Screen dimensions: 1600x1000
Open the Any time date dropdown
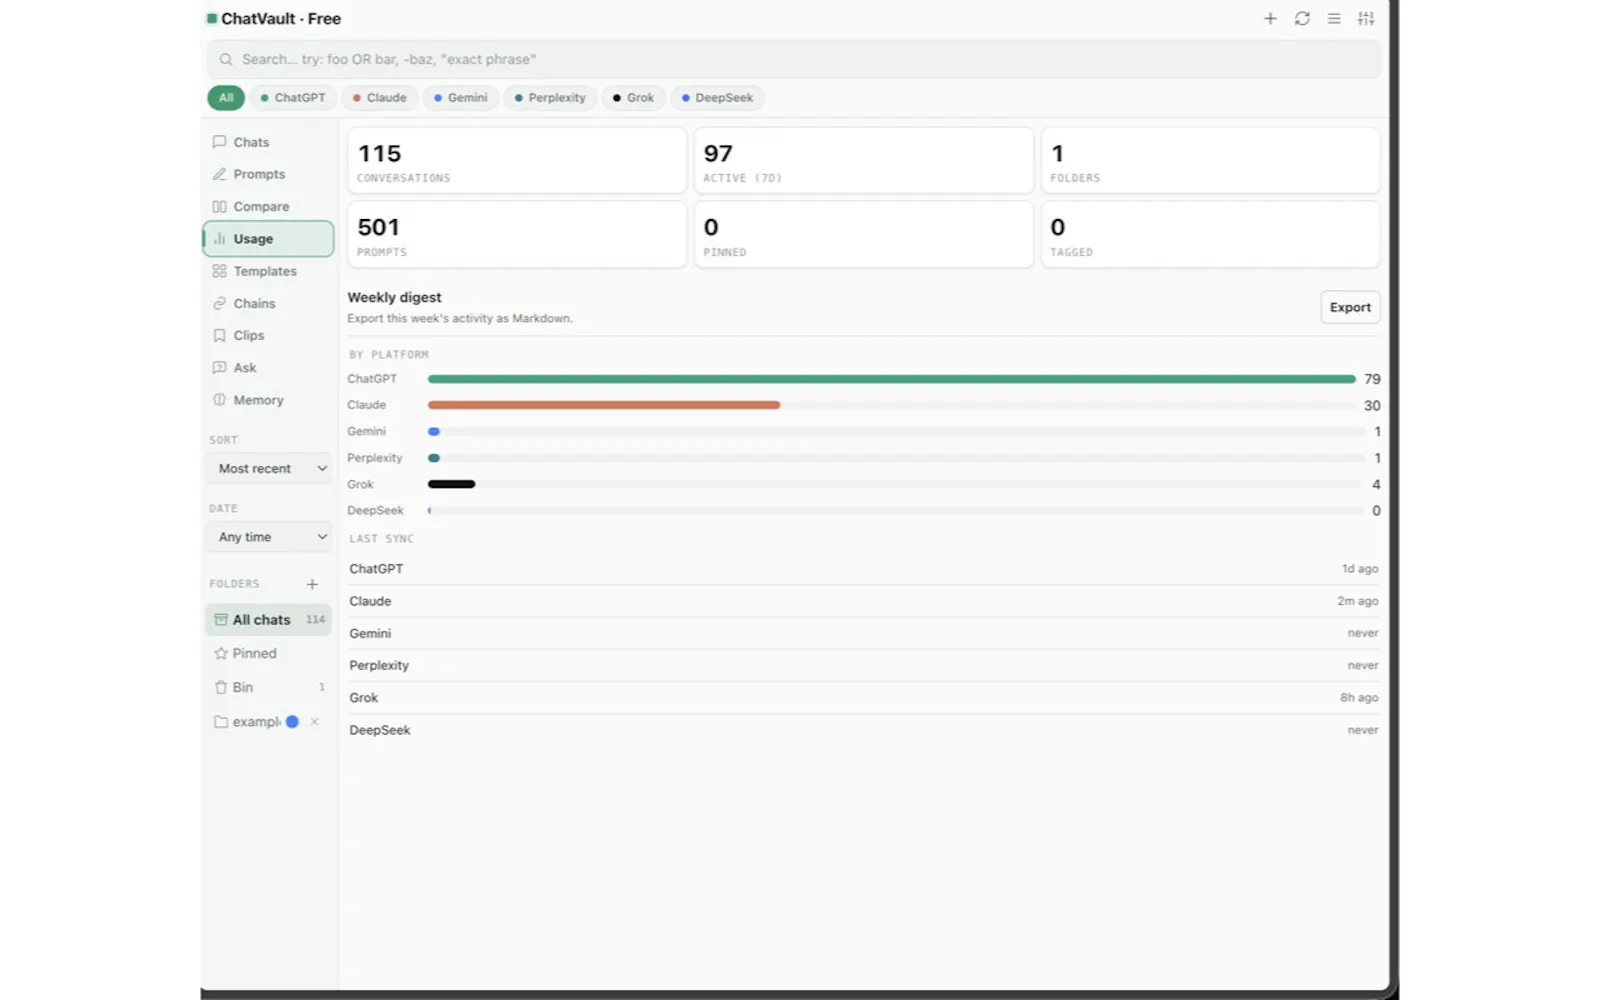[269, 537]
